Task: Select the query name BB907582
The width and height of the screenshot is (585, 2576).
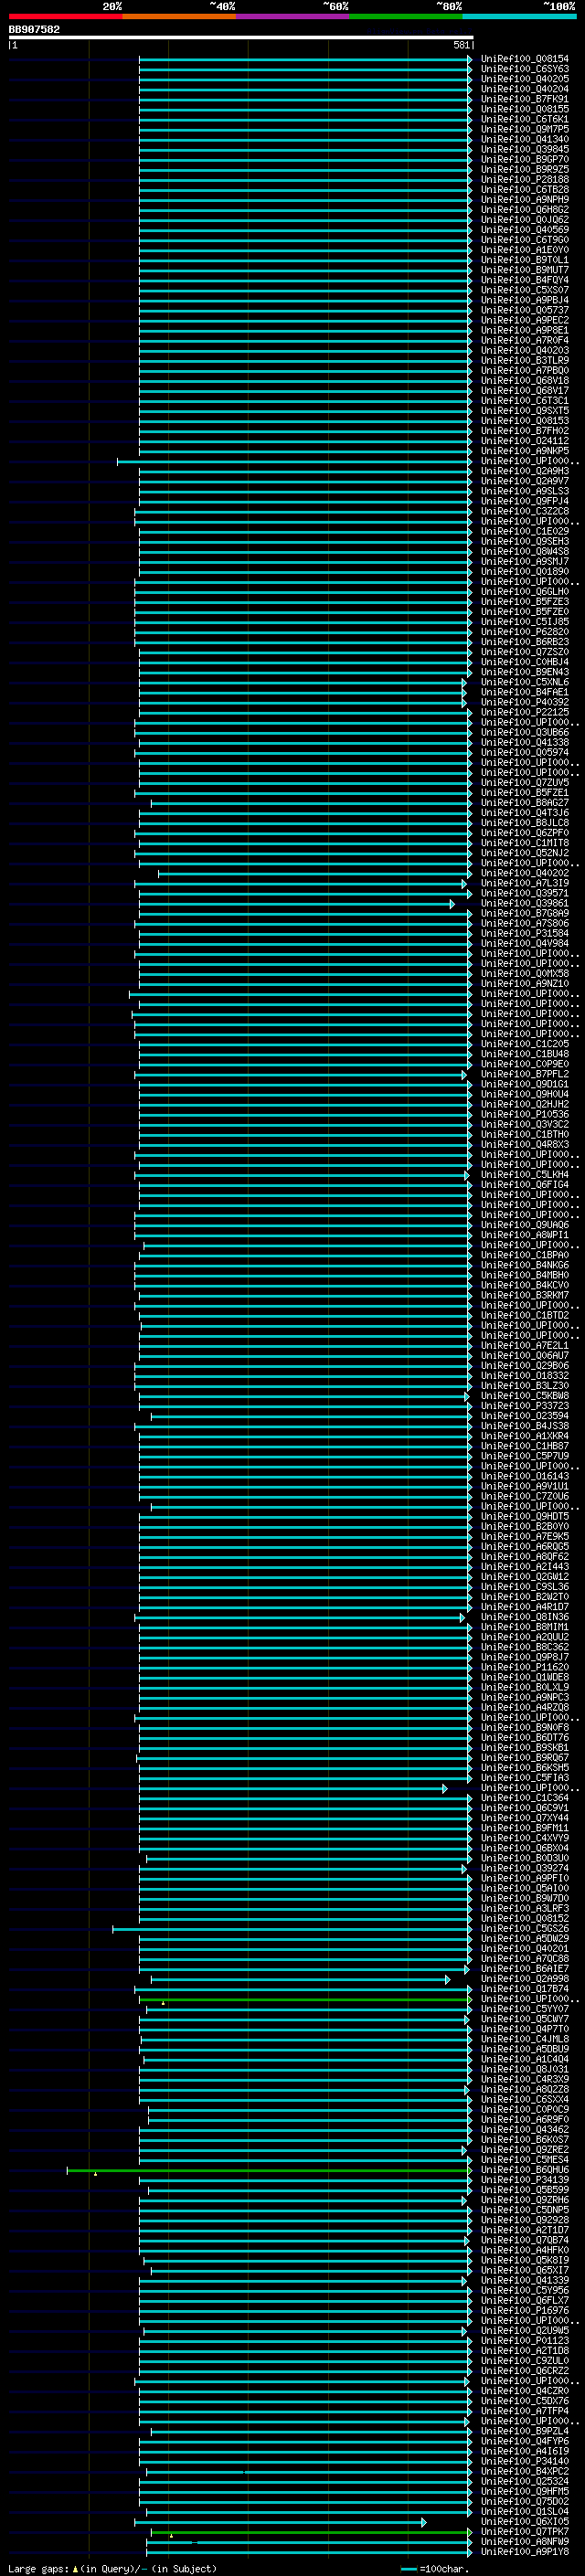Action: click(34, 30)
